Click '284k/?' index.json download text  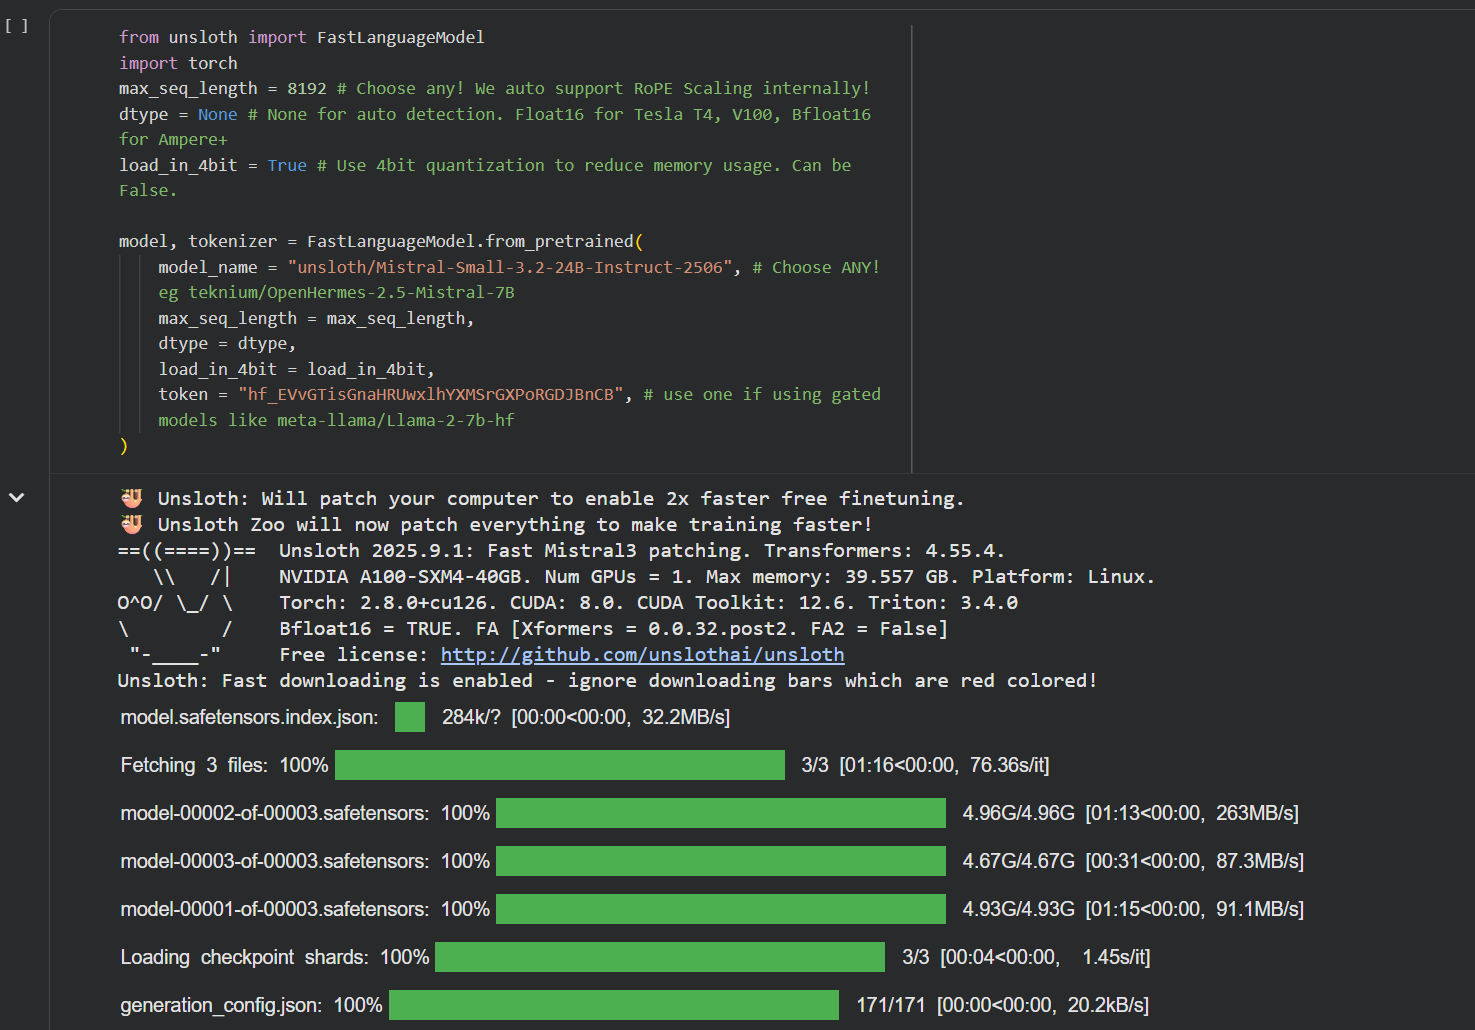click(471, 717)
